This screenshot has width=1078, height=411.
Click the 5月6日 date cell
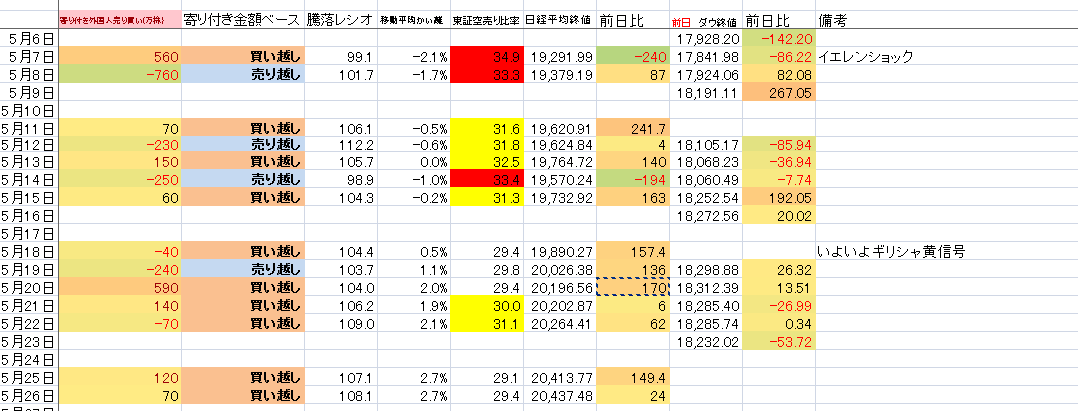coord(29,38)
